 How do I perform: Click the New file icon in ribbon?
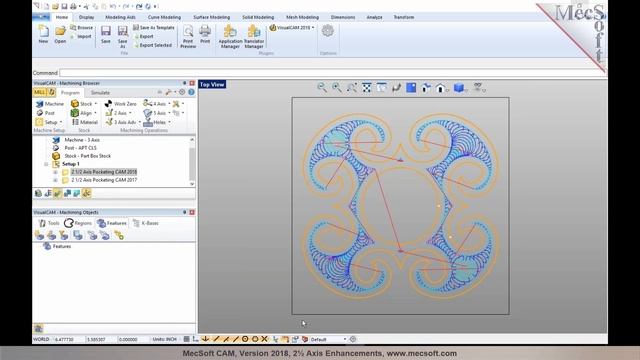pos(43,34)
